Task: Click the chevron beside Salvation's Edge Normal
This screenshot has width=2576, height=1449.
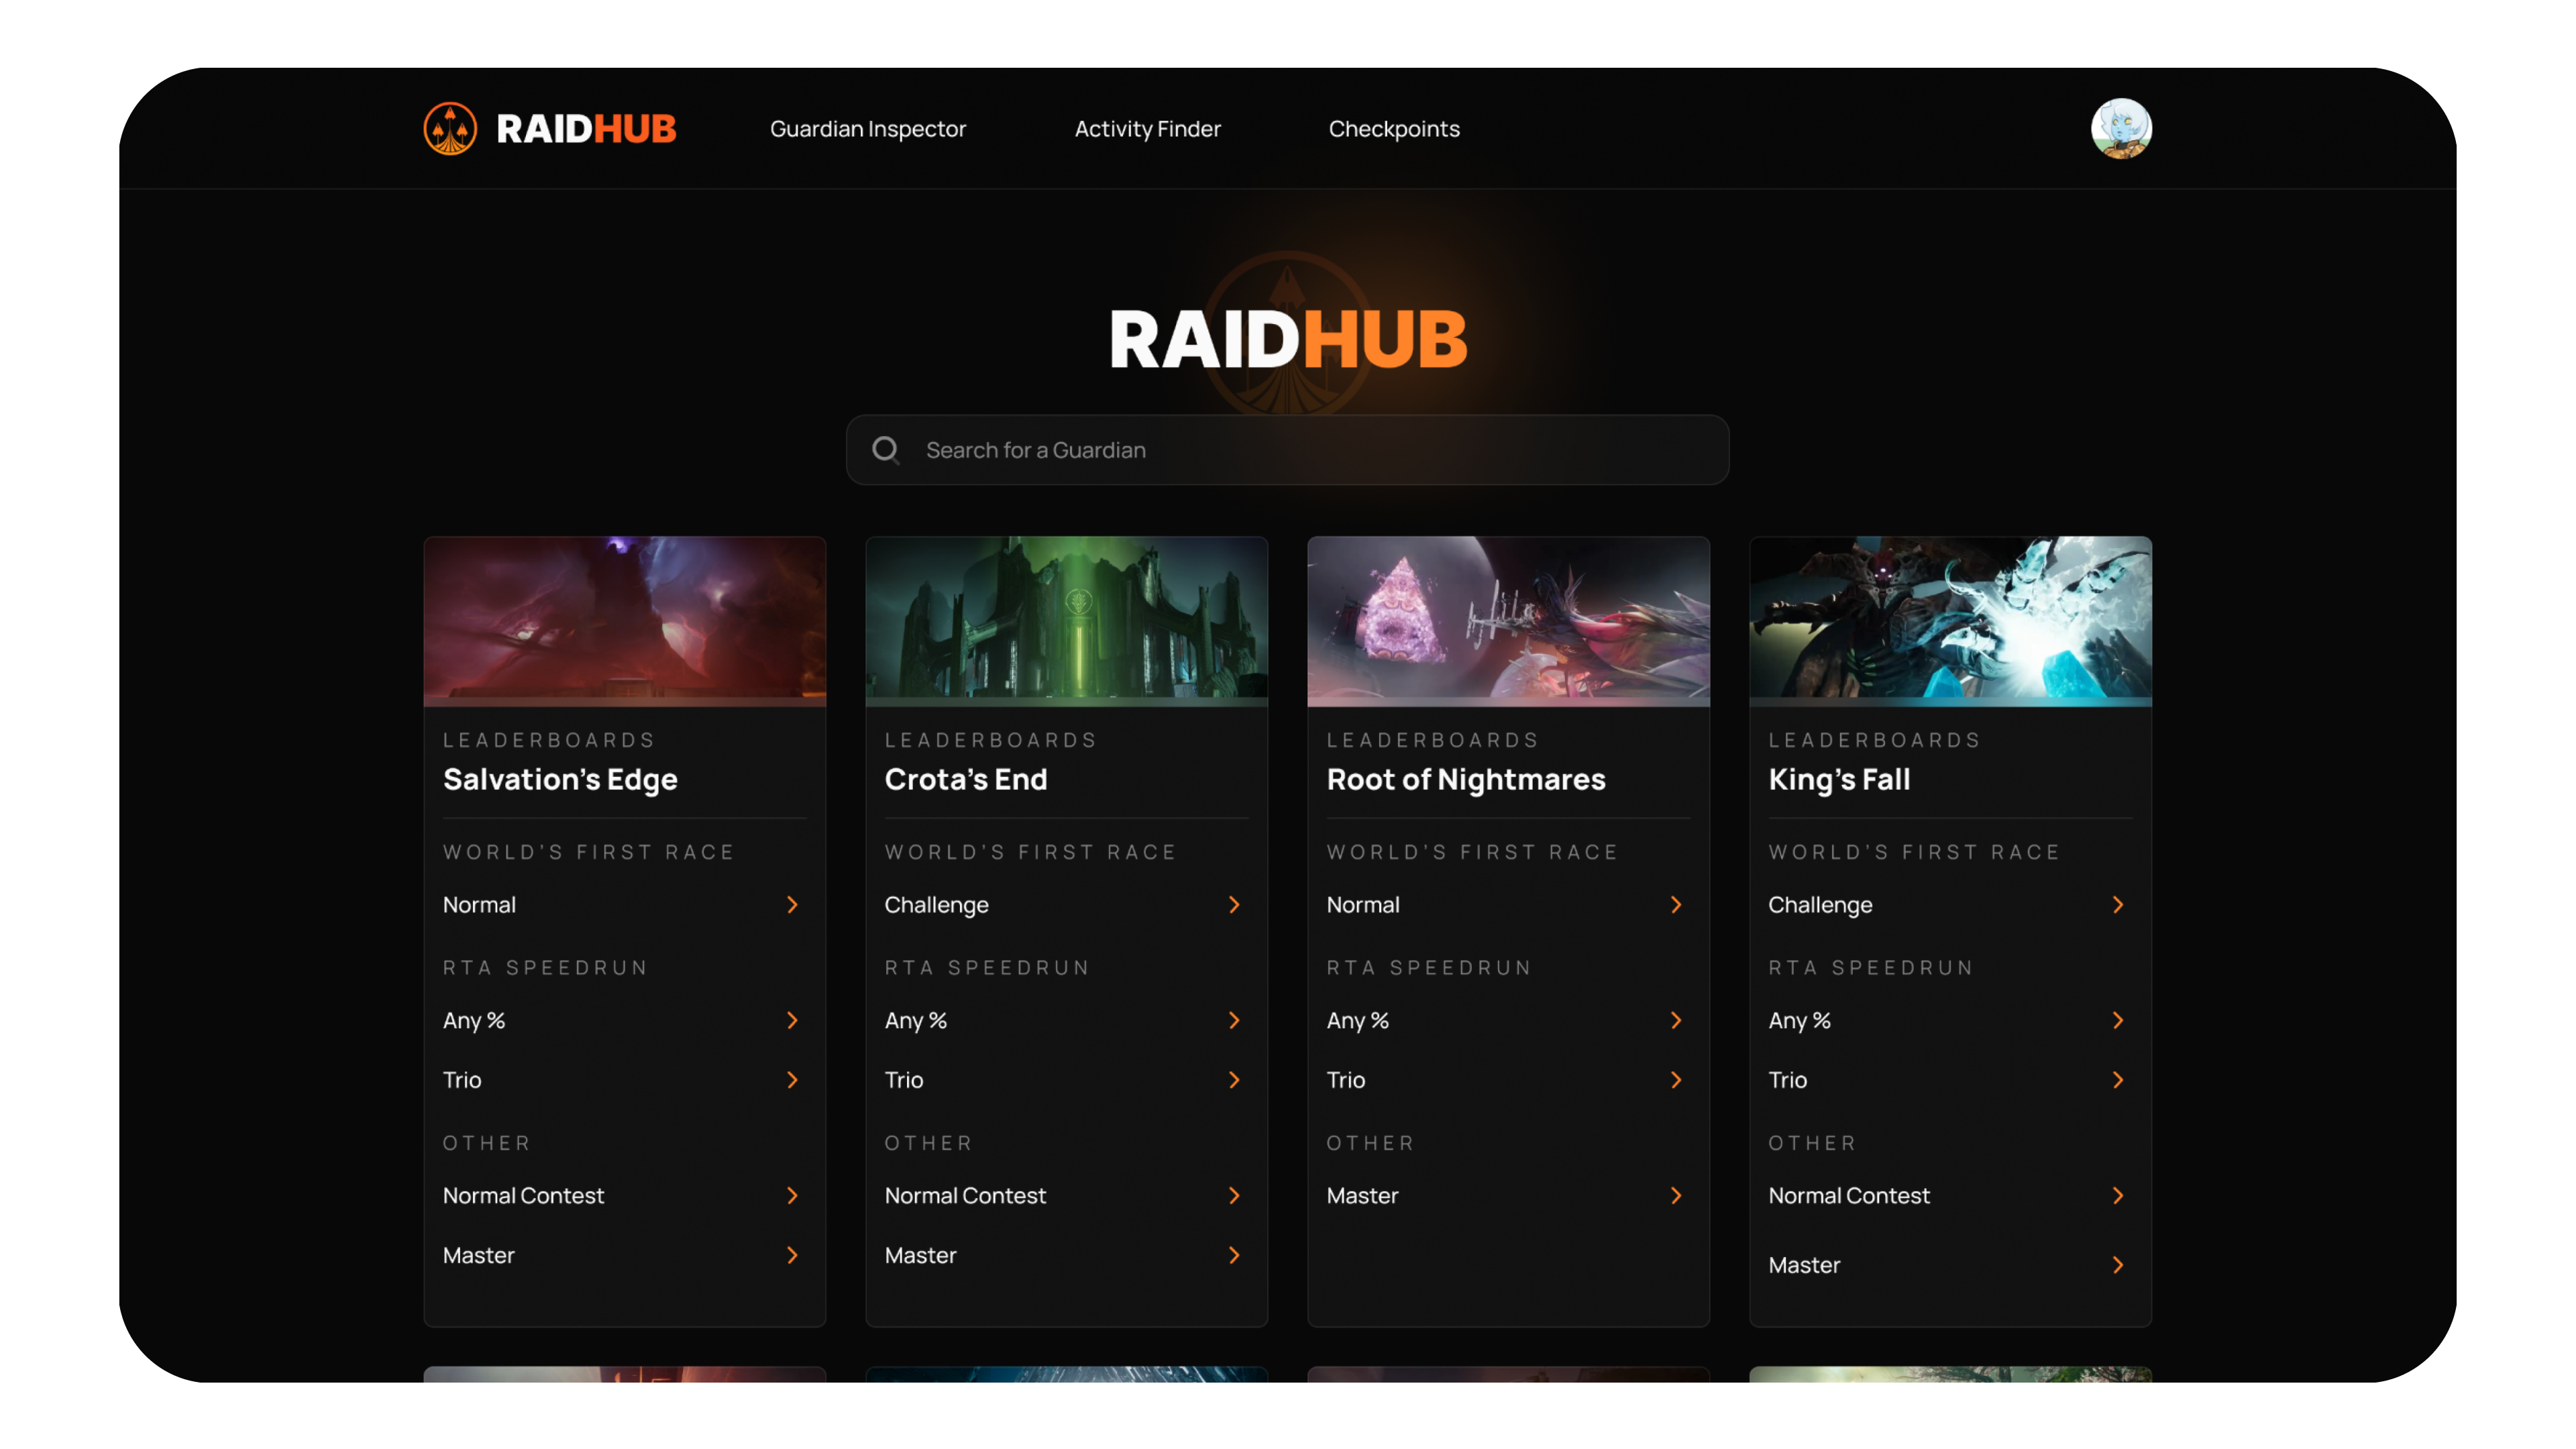Action: click(792, 905)
